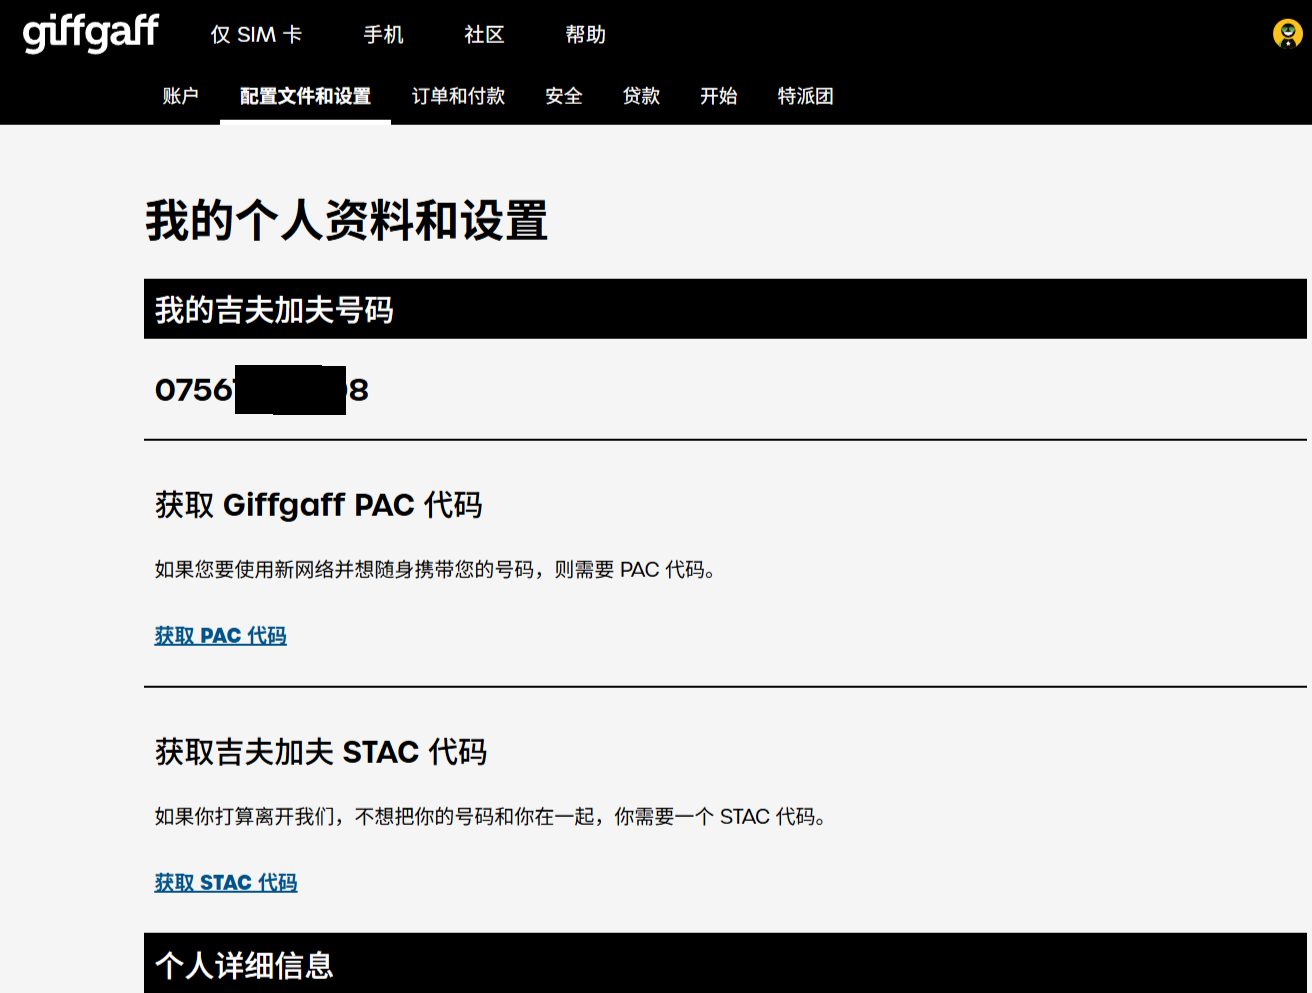Open the 仅 SIM 卡 menu
Screen dimensions: 1312x993
coord(256,35)
